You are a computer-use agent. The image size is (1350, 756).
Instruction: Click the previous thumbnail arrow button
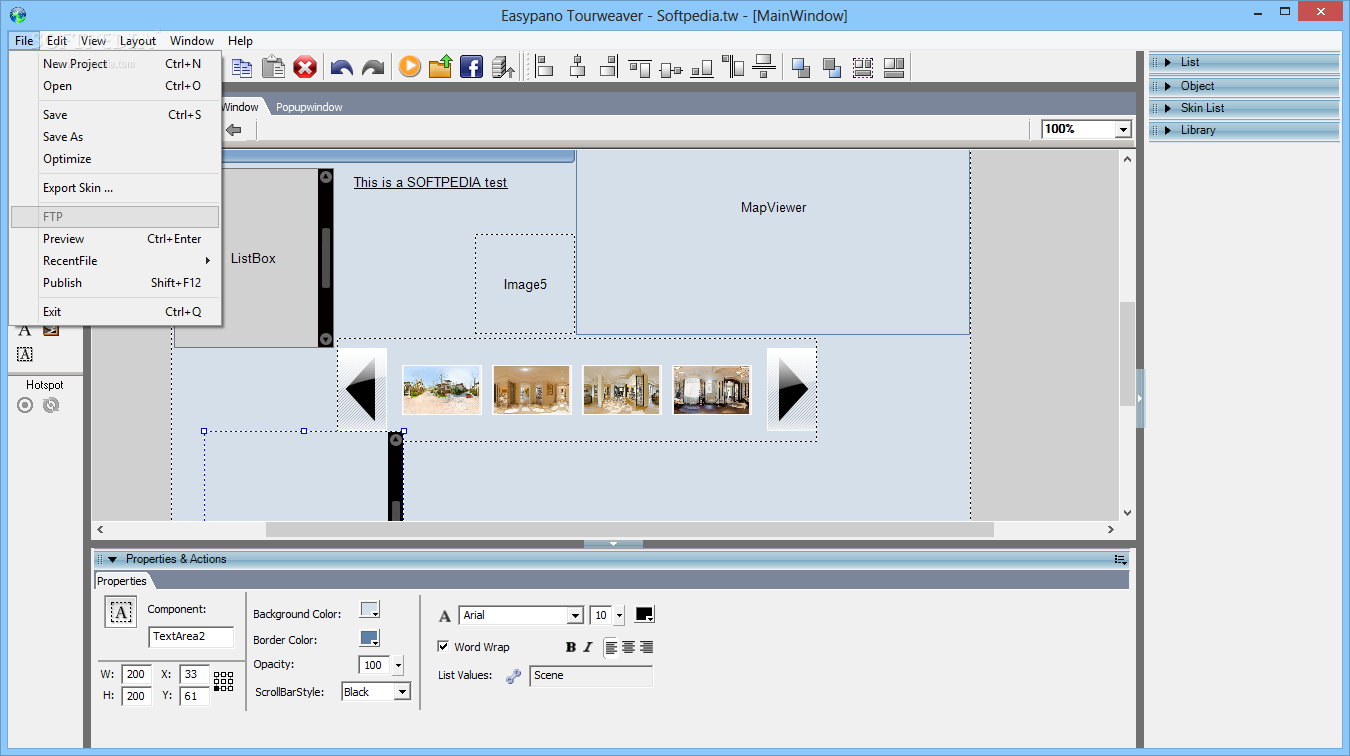pyautogui.click(x=361, y=389)
